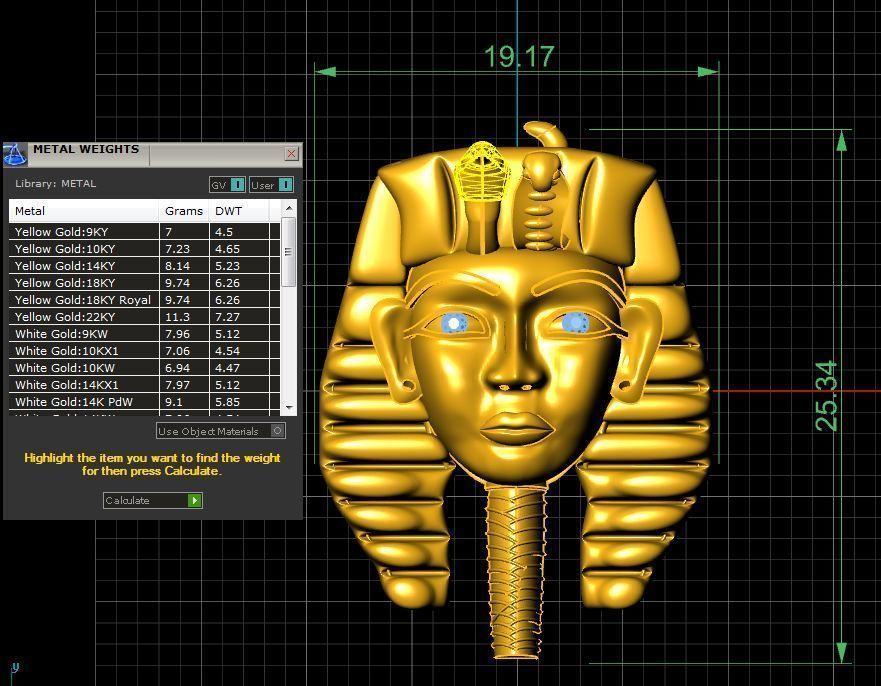Select Yellow Gold:9KY row
Viewport: 881px width, 686px height.
(x=144, y=231)
